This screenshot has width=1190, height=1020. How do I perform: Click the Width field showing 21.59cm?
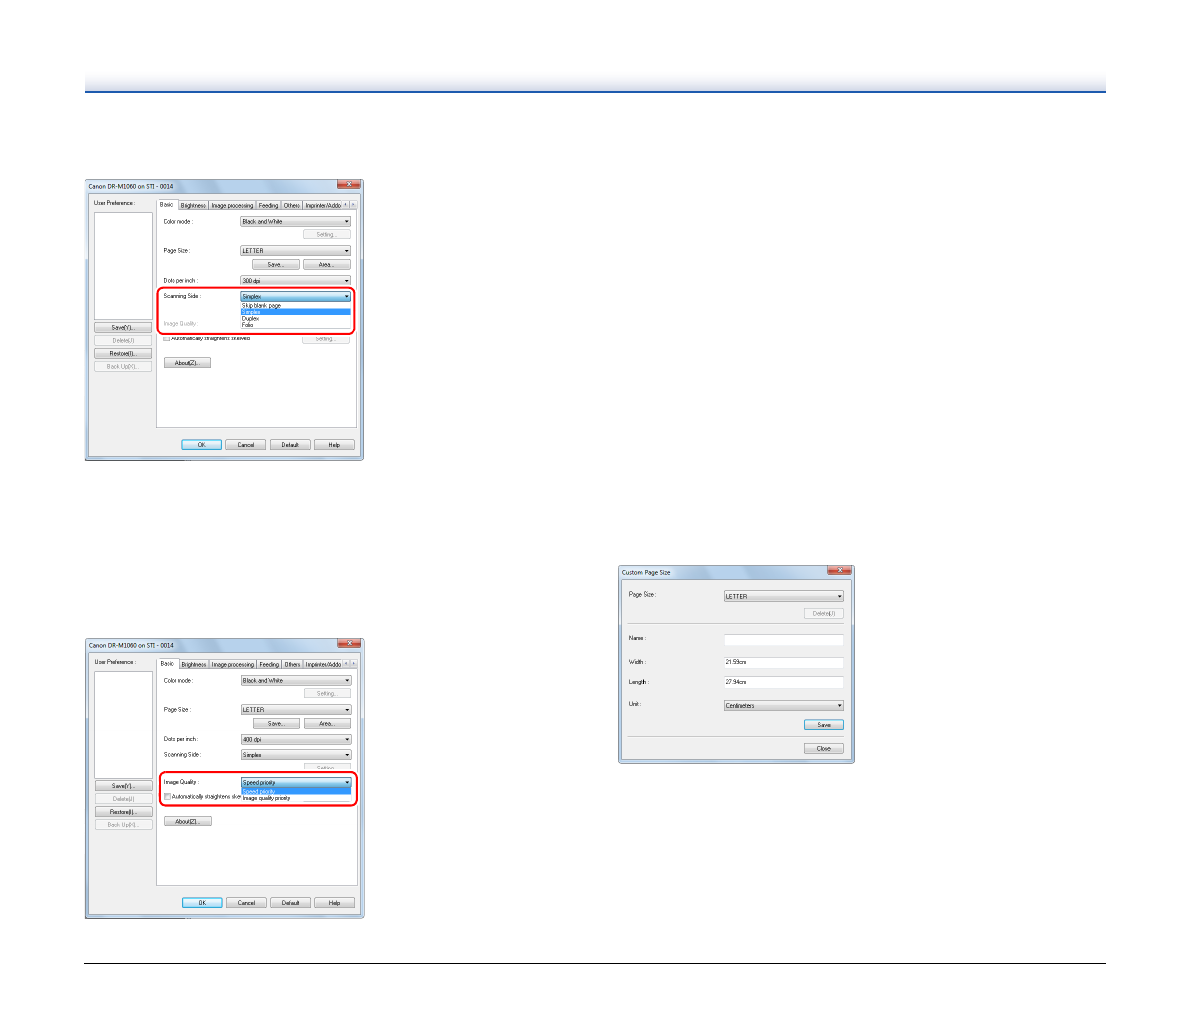click(x=783, y=662)
